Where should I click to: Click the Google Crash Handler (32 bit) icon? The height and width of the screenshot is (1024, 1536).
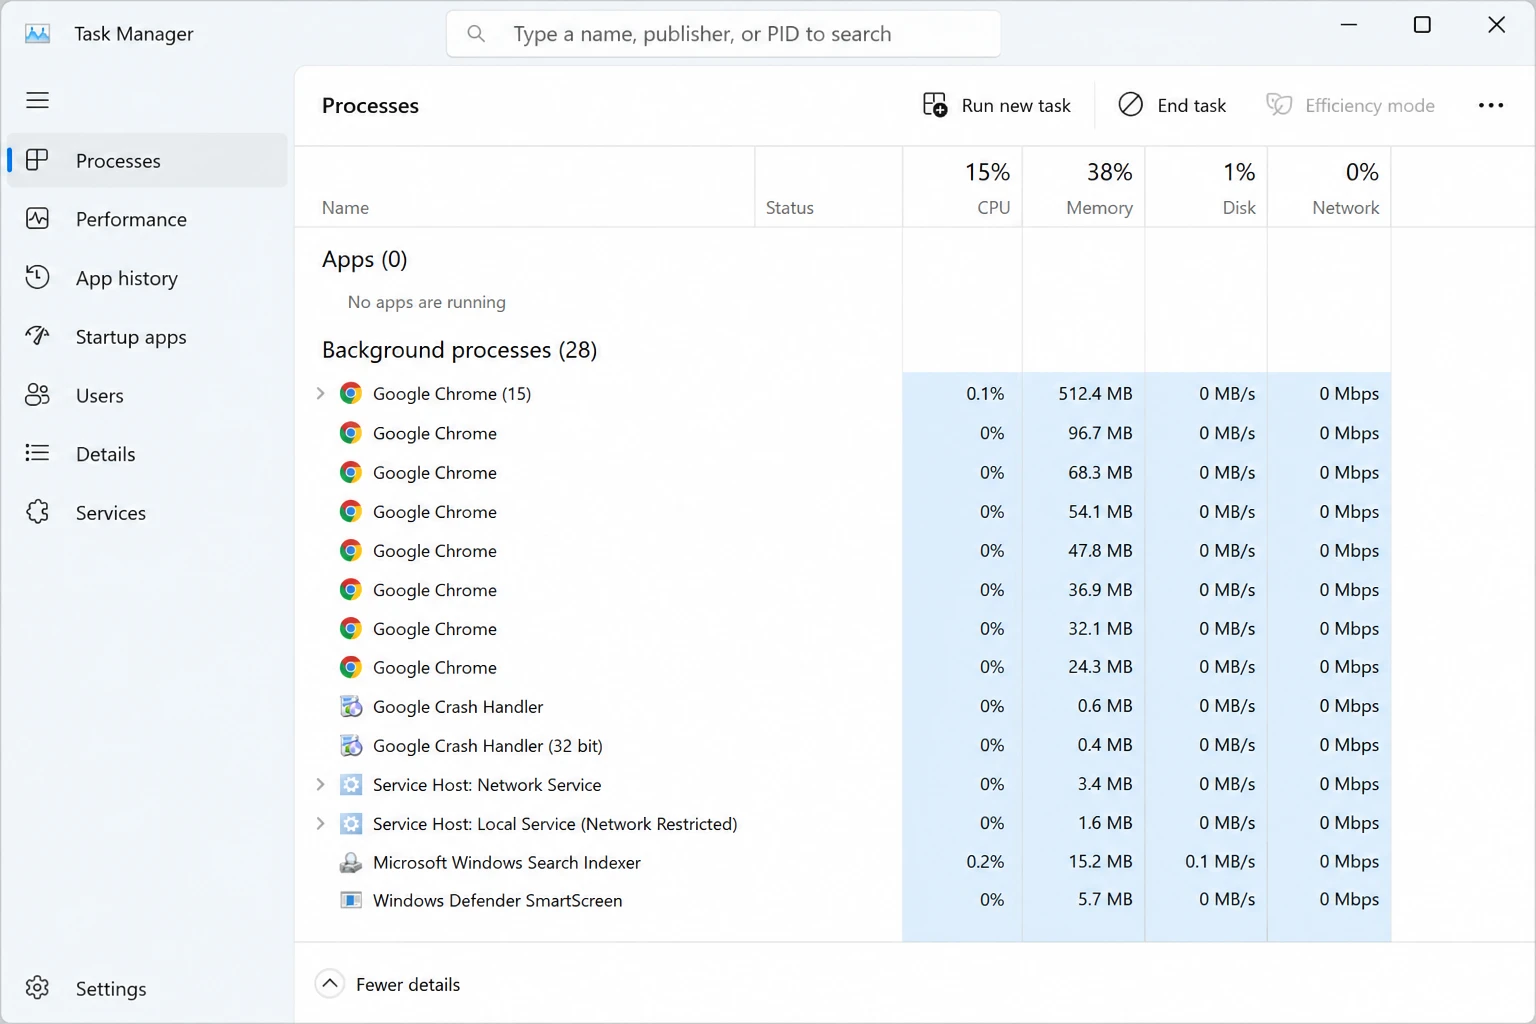(x=350, y=745)
